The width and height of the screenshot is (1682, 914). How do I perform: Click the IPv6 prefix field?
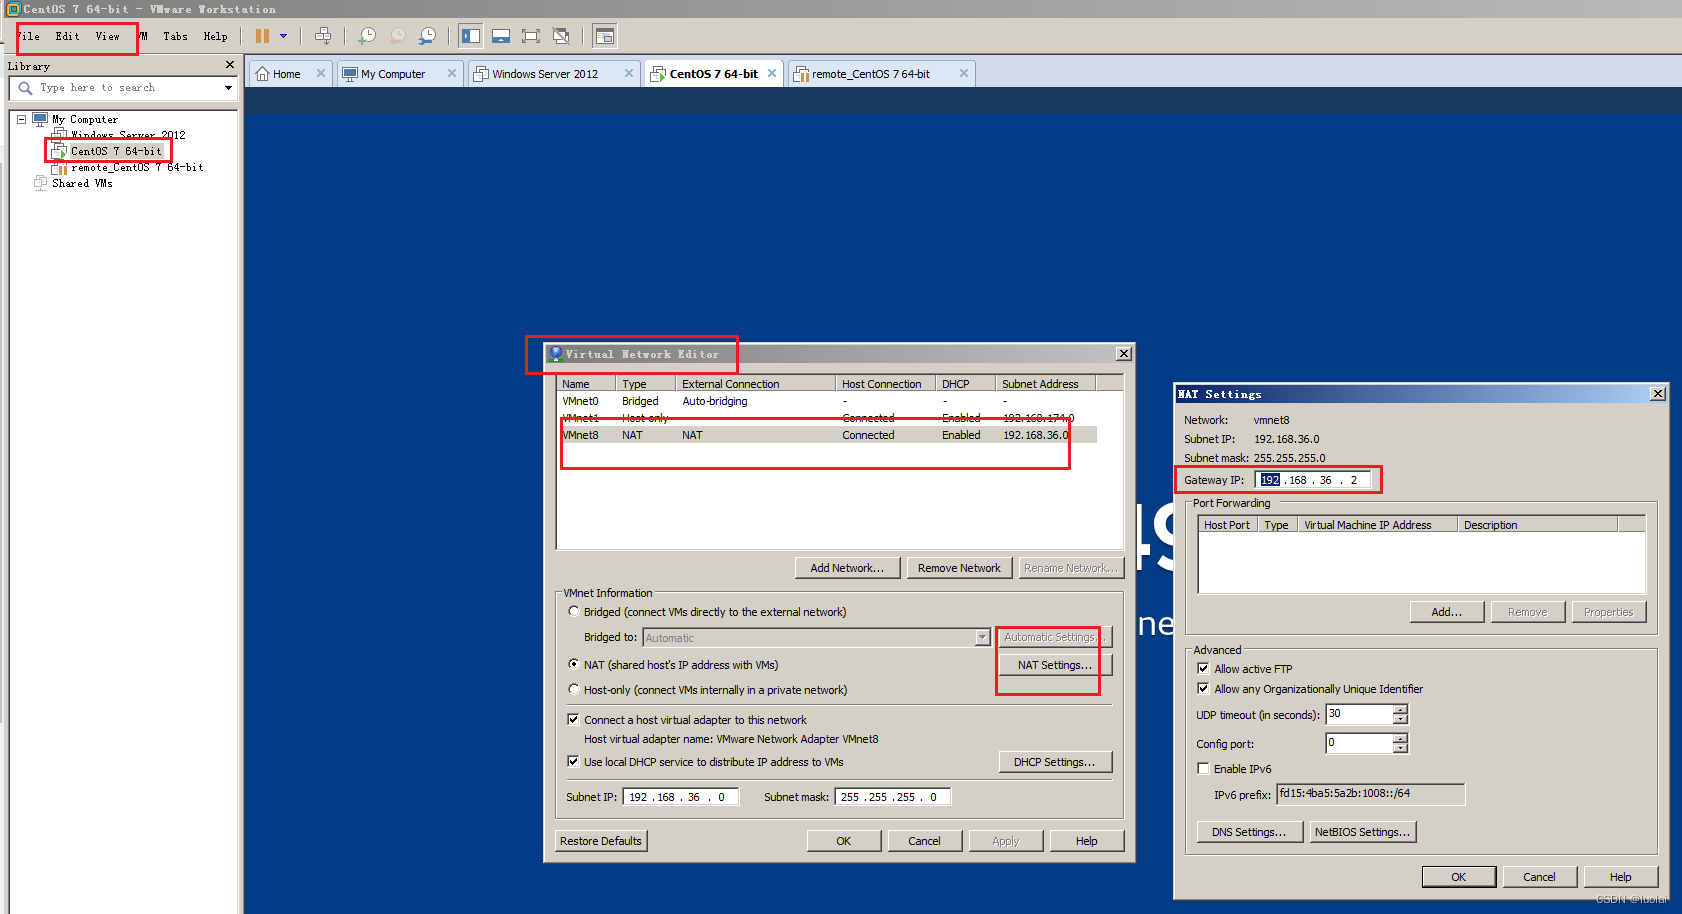point(1370,794)
